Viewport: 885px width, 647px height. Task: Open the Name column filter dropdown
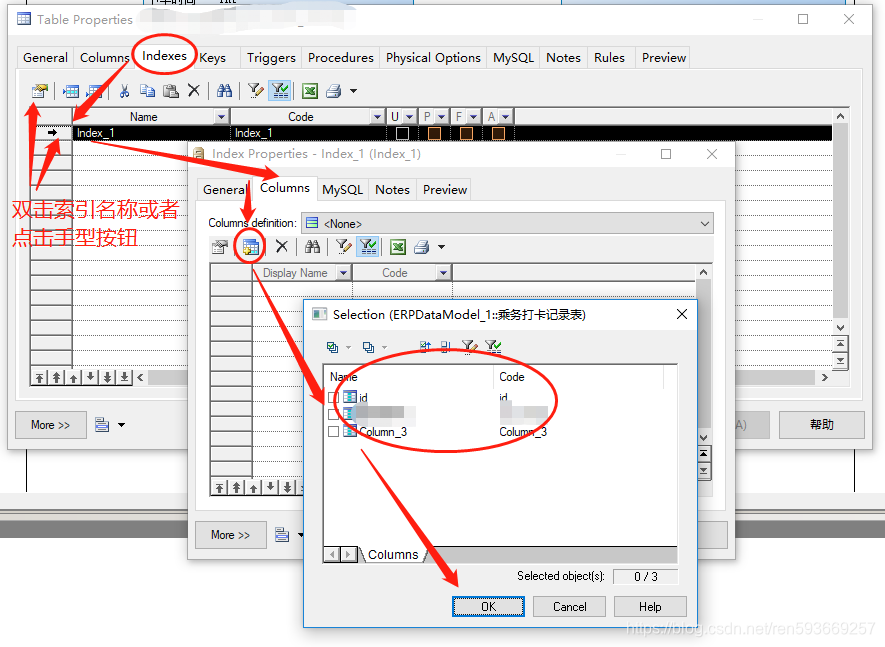[x=222, y=117]
